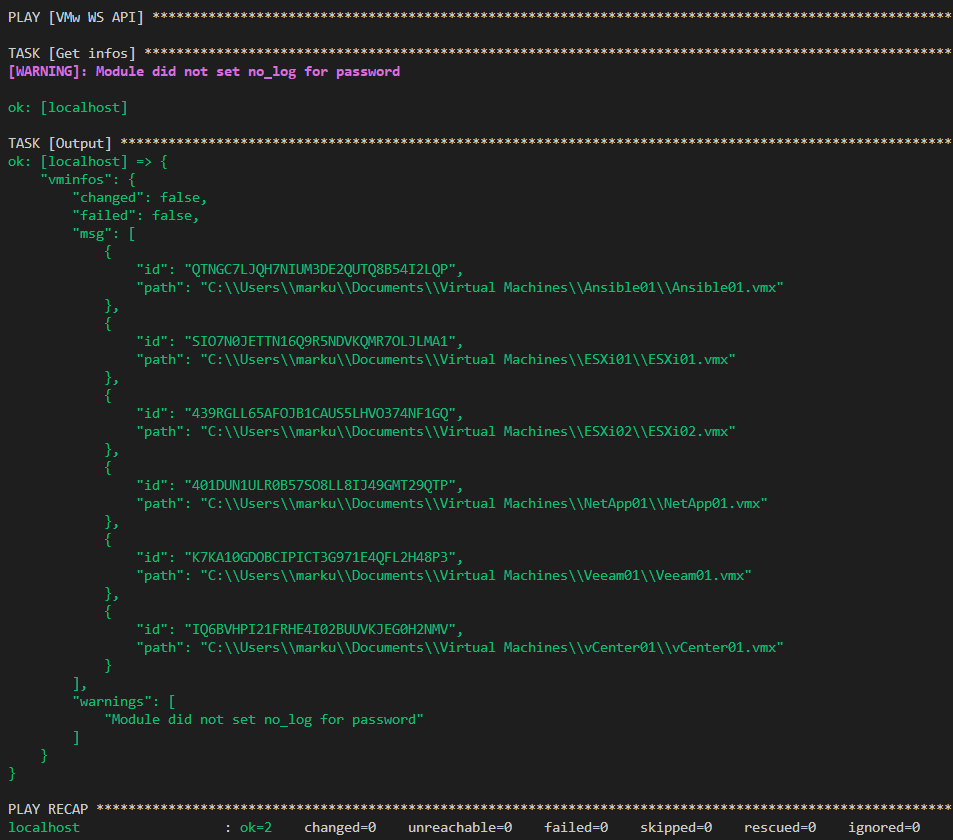Click the id starting with K7KA10GDOB
This screenshot has width=953, height=840.
point(320,557)
